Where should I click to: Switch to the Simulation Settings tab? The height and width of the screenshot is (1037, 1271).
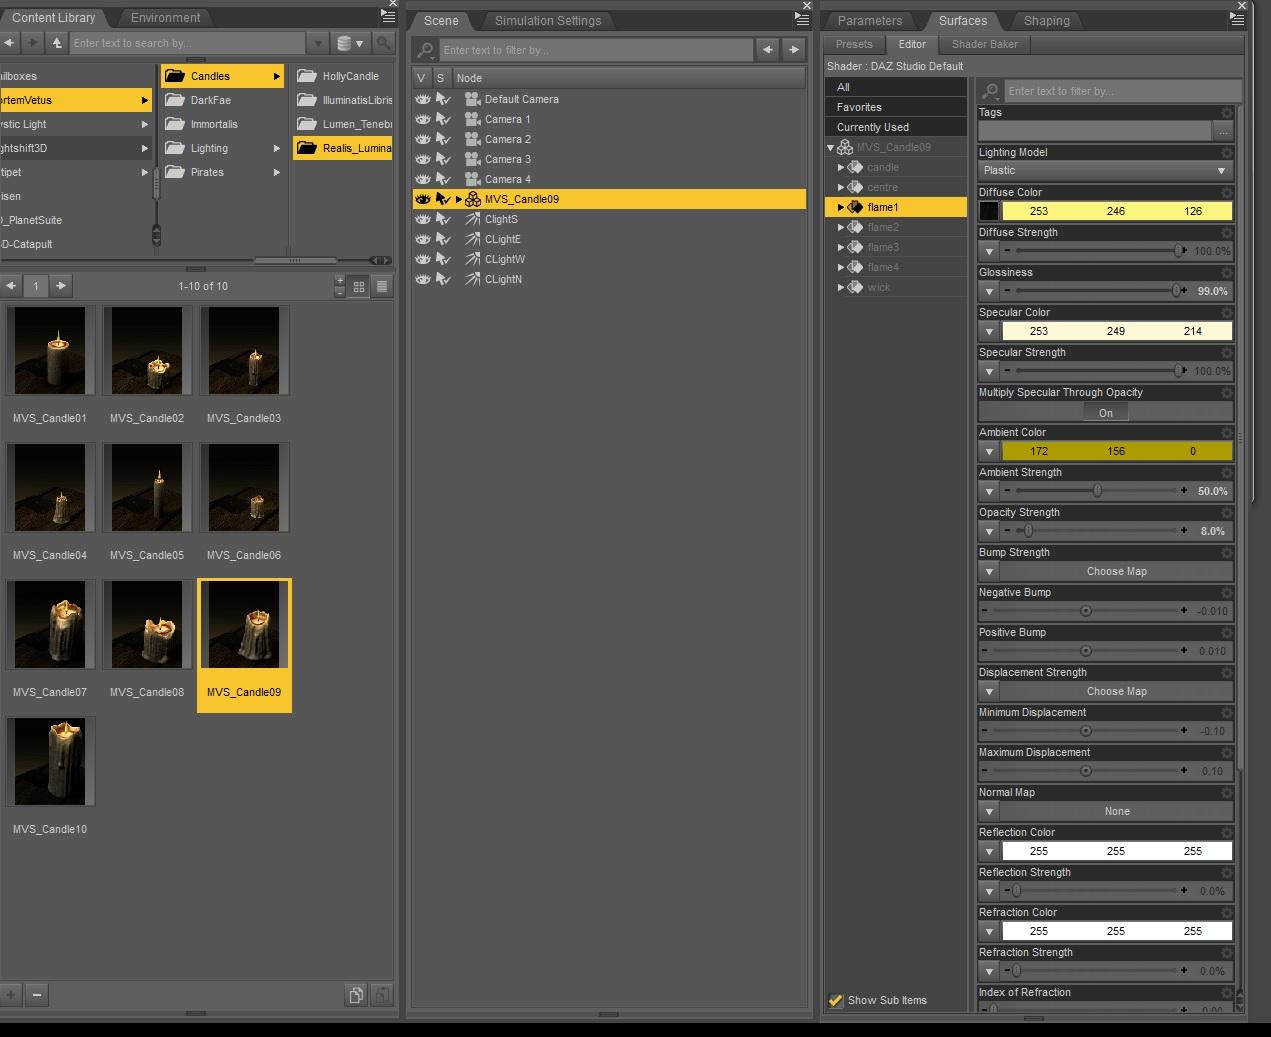(x=548, y=20)
